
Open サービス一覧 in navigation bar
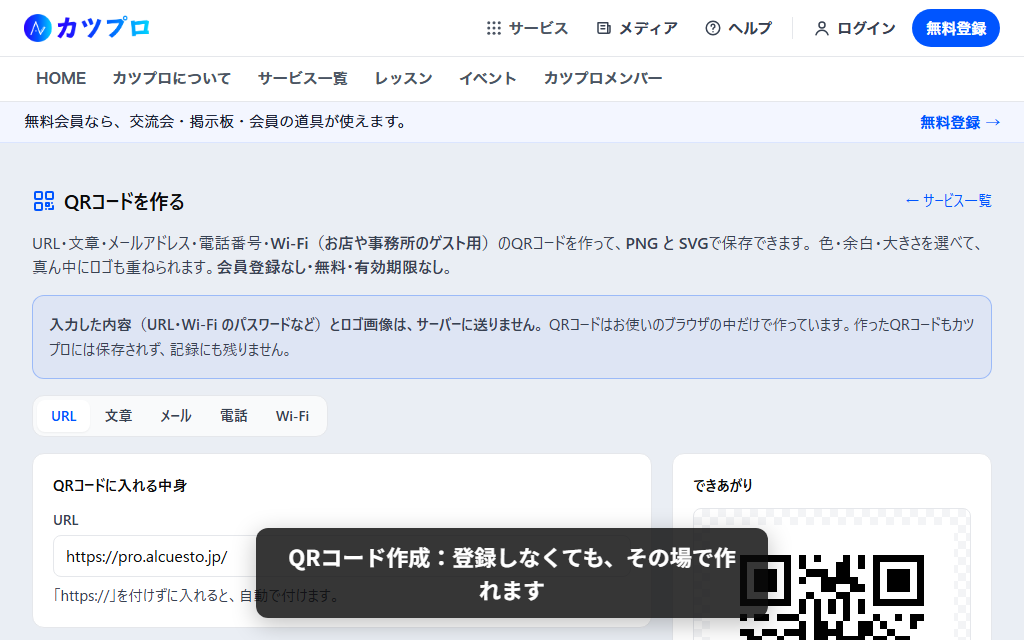(302, 78)
